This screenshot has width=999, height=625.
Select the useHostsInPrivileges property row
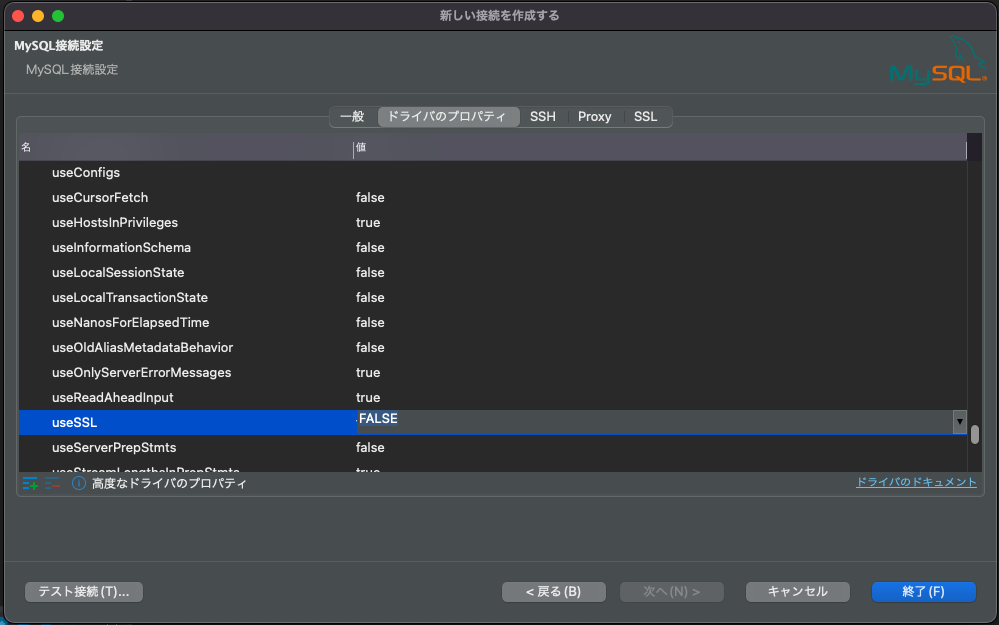click(200, 222)
